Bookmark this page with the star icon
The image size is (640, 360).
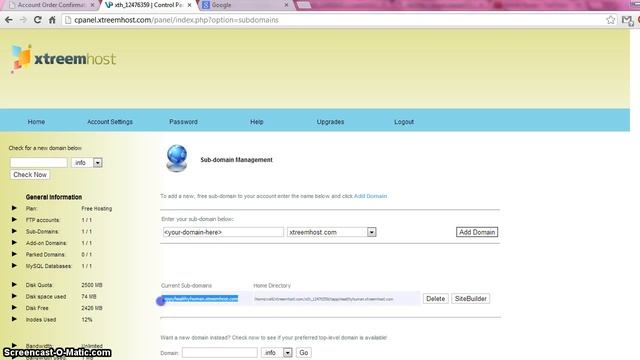[x=610, y=20]
